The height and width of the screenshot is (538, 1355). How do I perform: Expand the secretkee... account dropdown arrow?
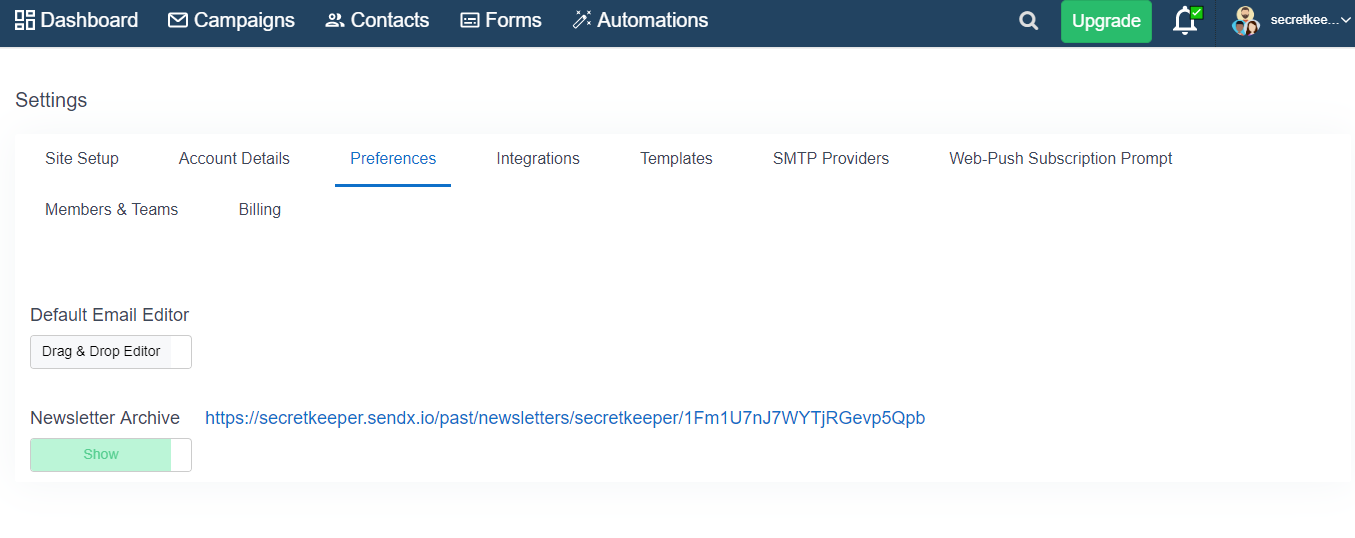pyautogui.click(x=1346, y=20)
